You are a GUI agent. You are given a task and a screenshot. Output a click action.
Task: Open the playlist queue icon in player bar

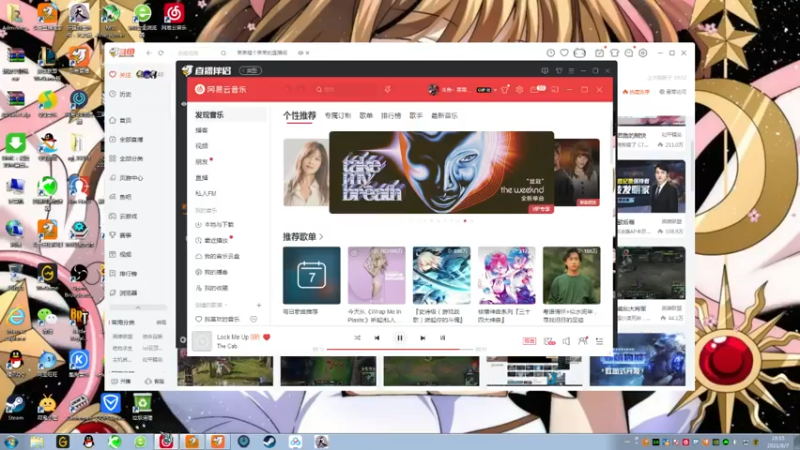(599, 341)
